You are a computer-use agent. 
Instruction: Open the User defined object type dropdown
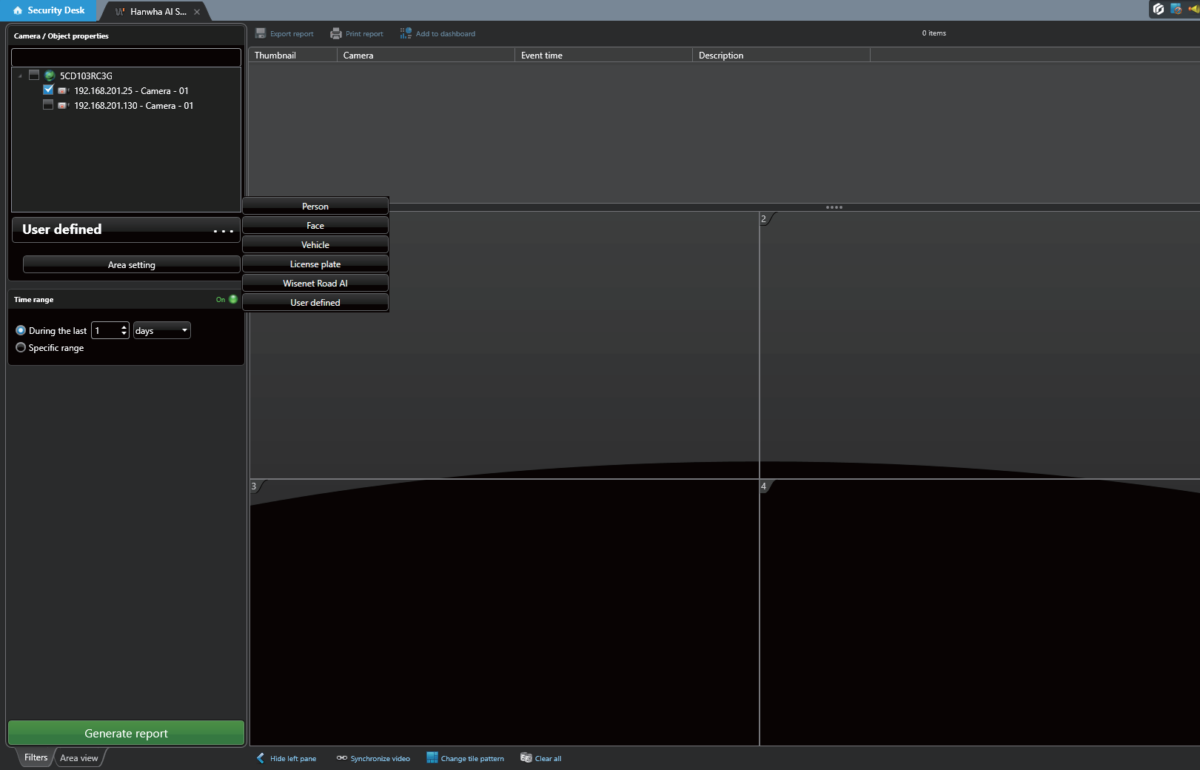click(126, 230)
